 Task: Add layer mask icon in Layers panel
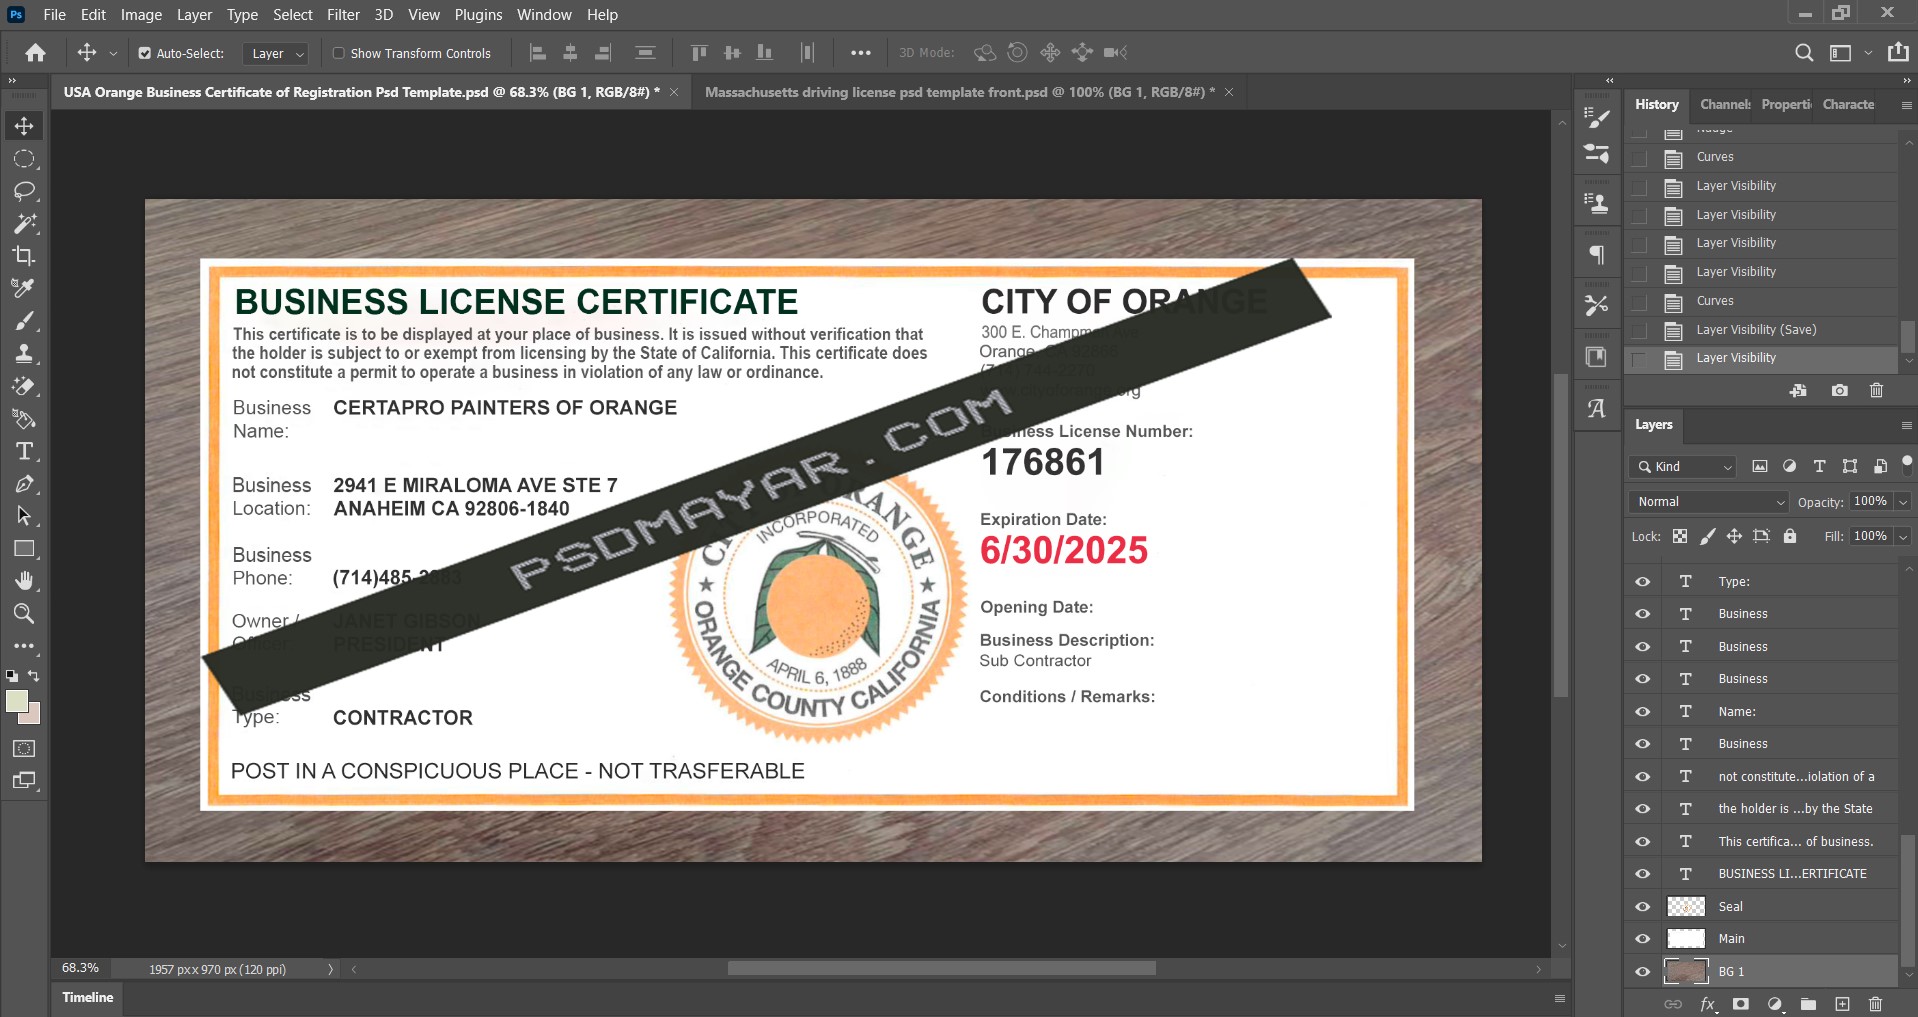click(x=1741, y=1004)
